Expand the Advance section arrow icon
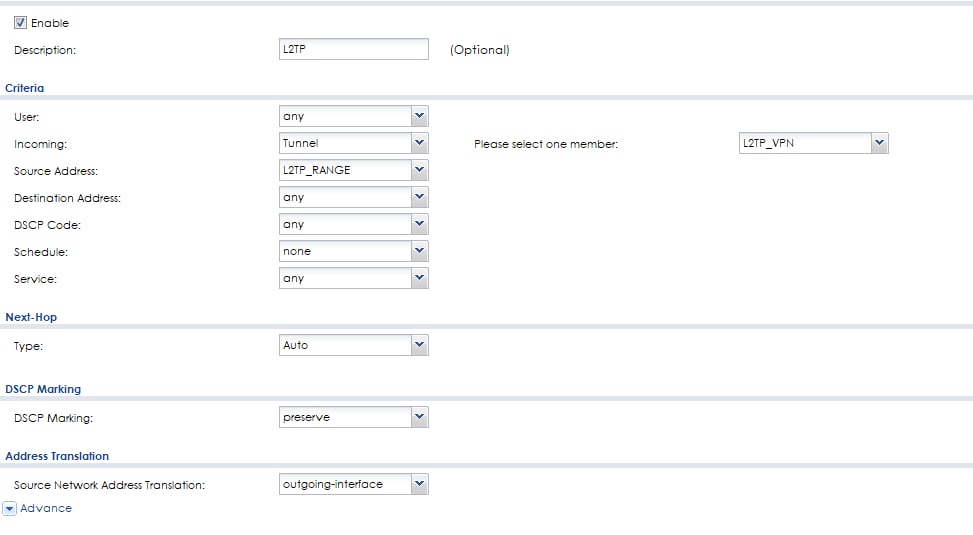Viewport: 973px width, 535px height. click(x=9, y=508)
